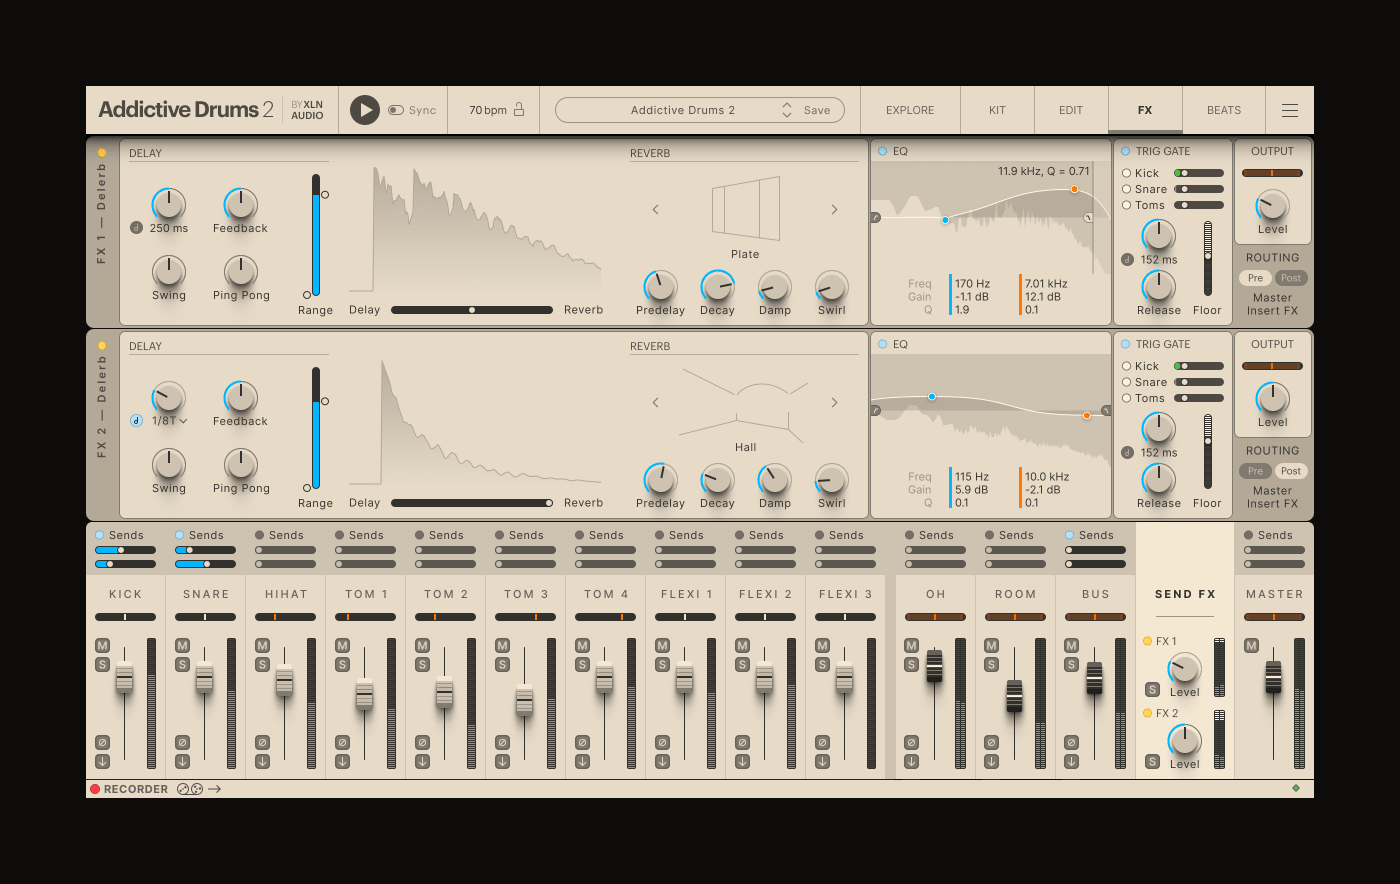
Task: Toggle Send FX 1 power indicator
Action: pyautogui.click(x=1147, y=641)
